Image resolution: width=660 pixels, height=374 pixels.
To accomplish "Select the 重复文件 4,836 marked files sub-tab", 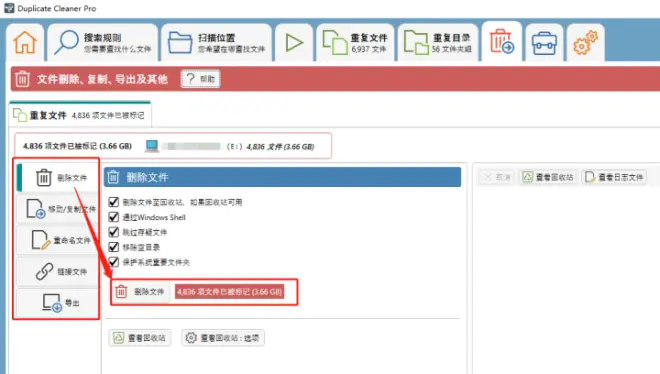I will (80, 115).
